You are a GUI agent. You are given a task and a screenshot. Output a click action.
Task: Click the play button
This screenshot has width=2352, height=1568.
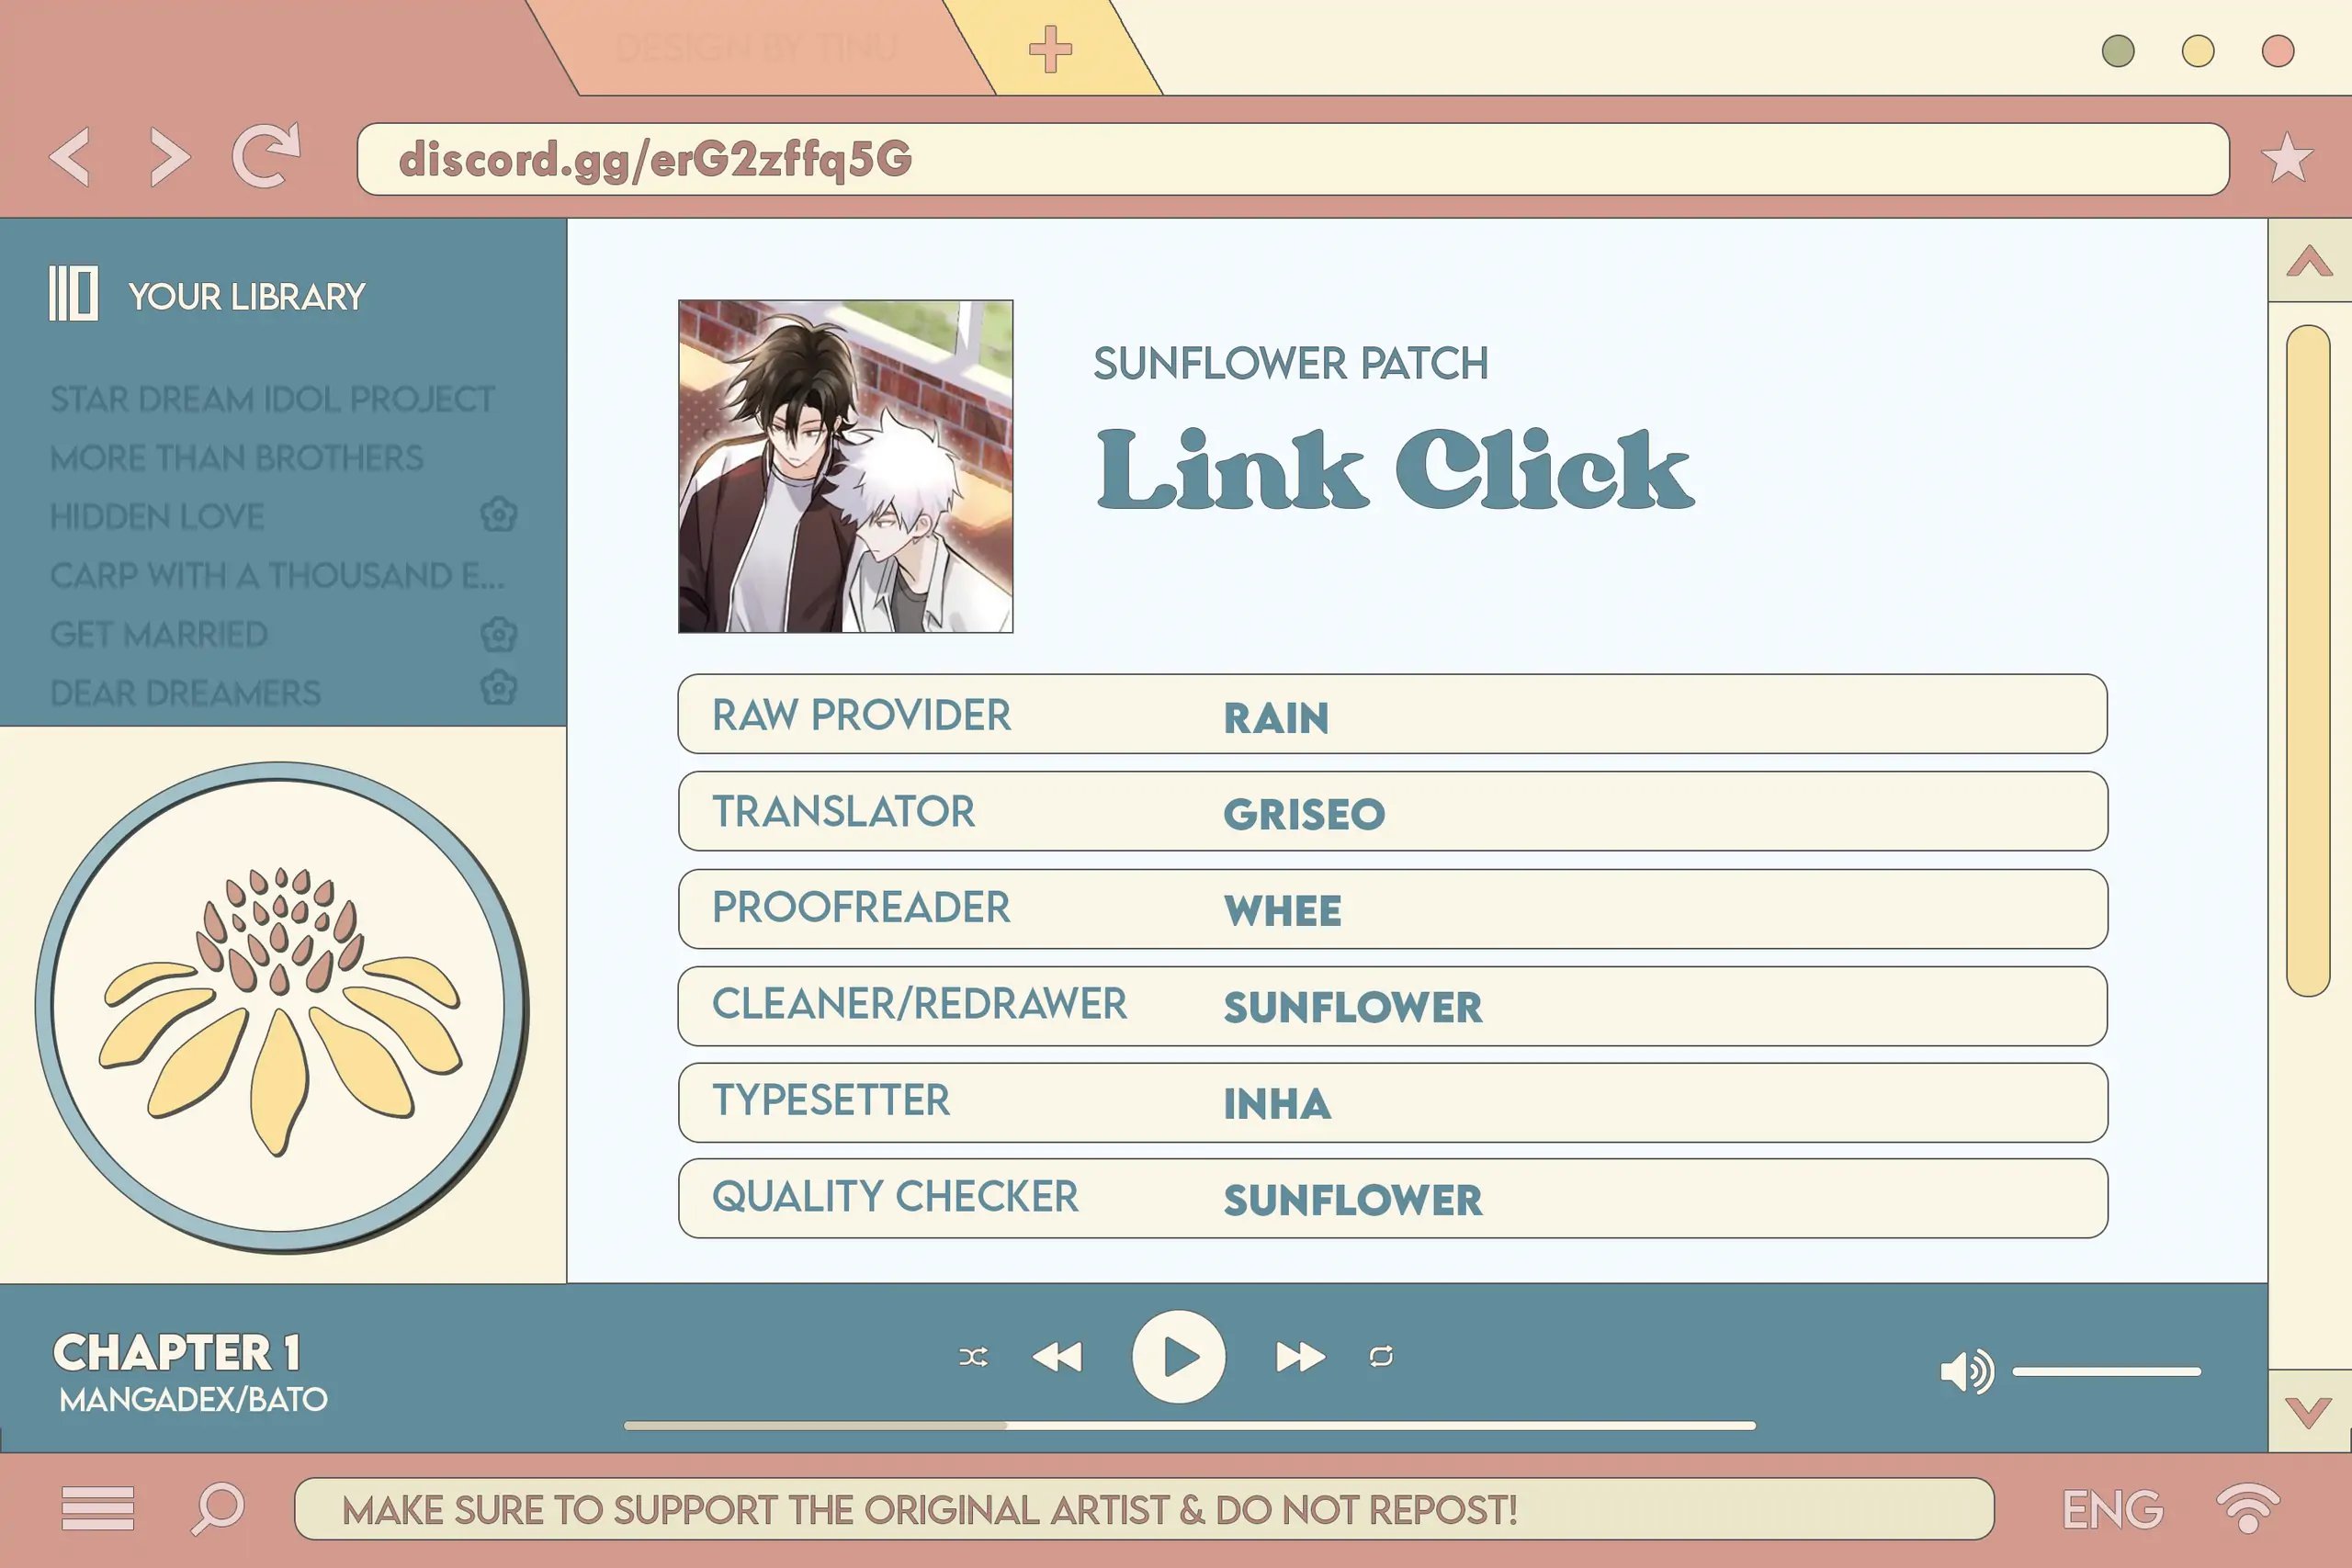(1178, 1357)
